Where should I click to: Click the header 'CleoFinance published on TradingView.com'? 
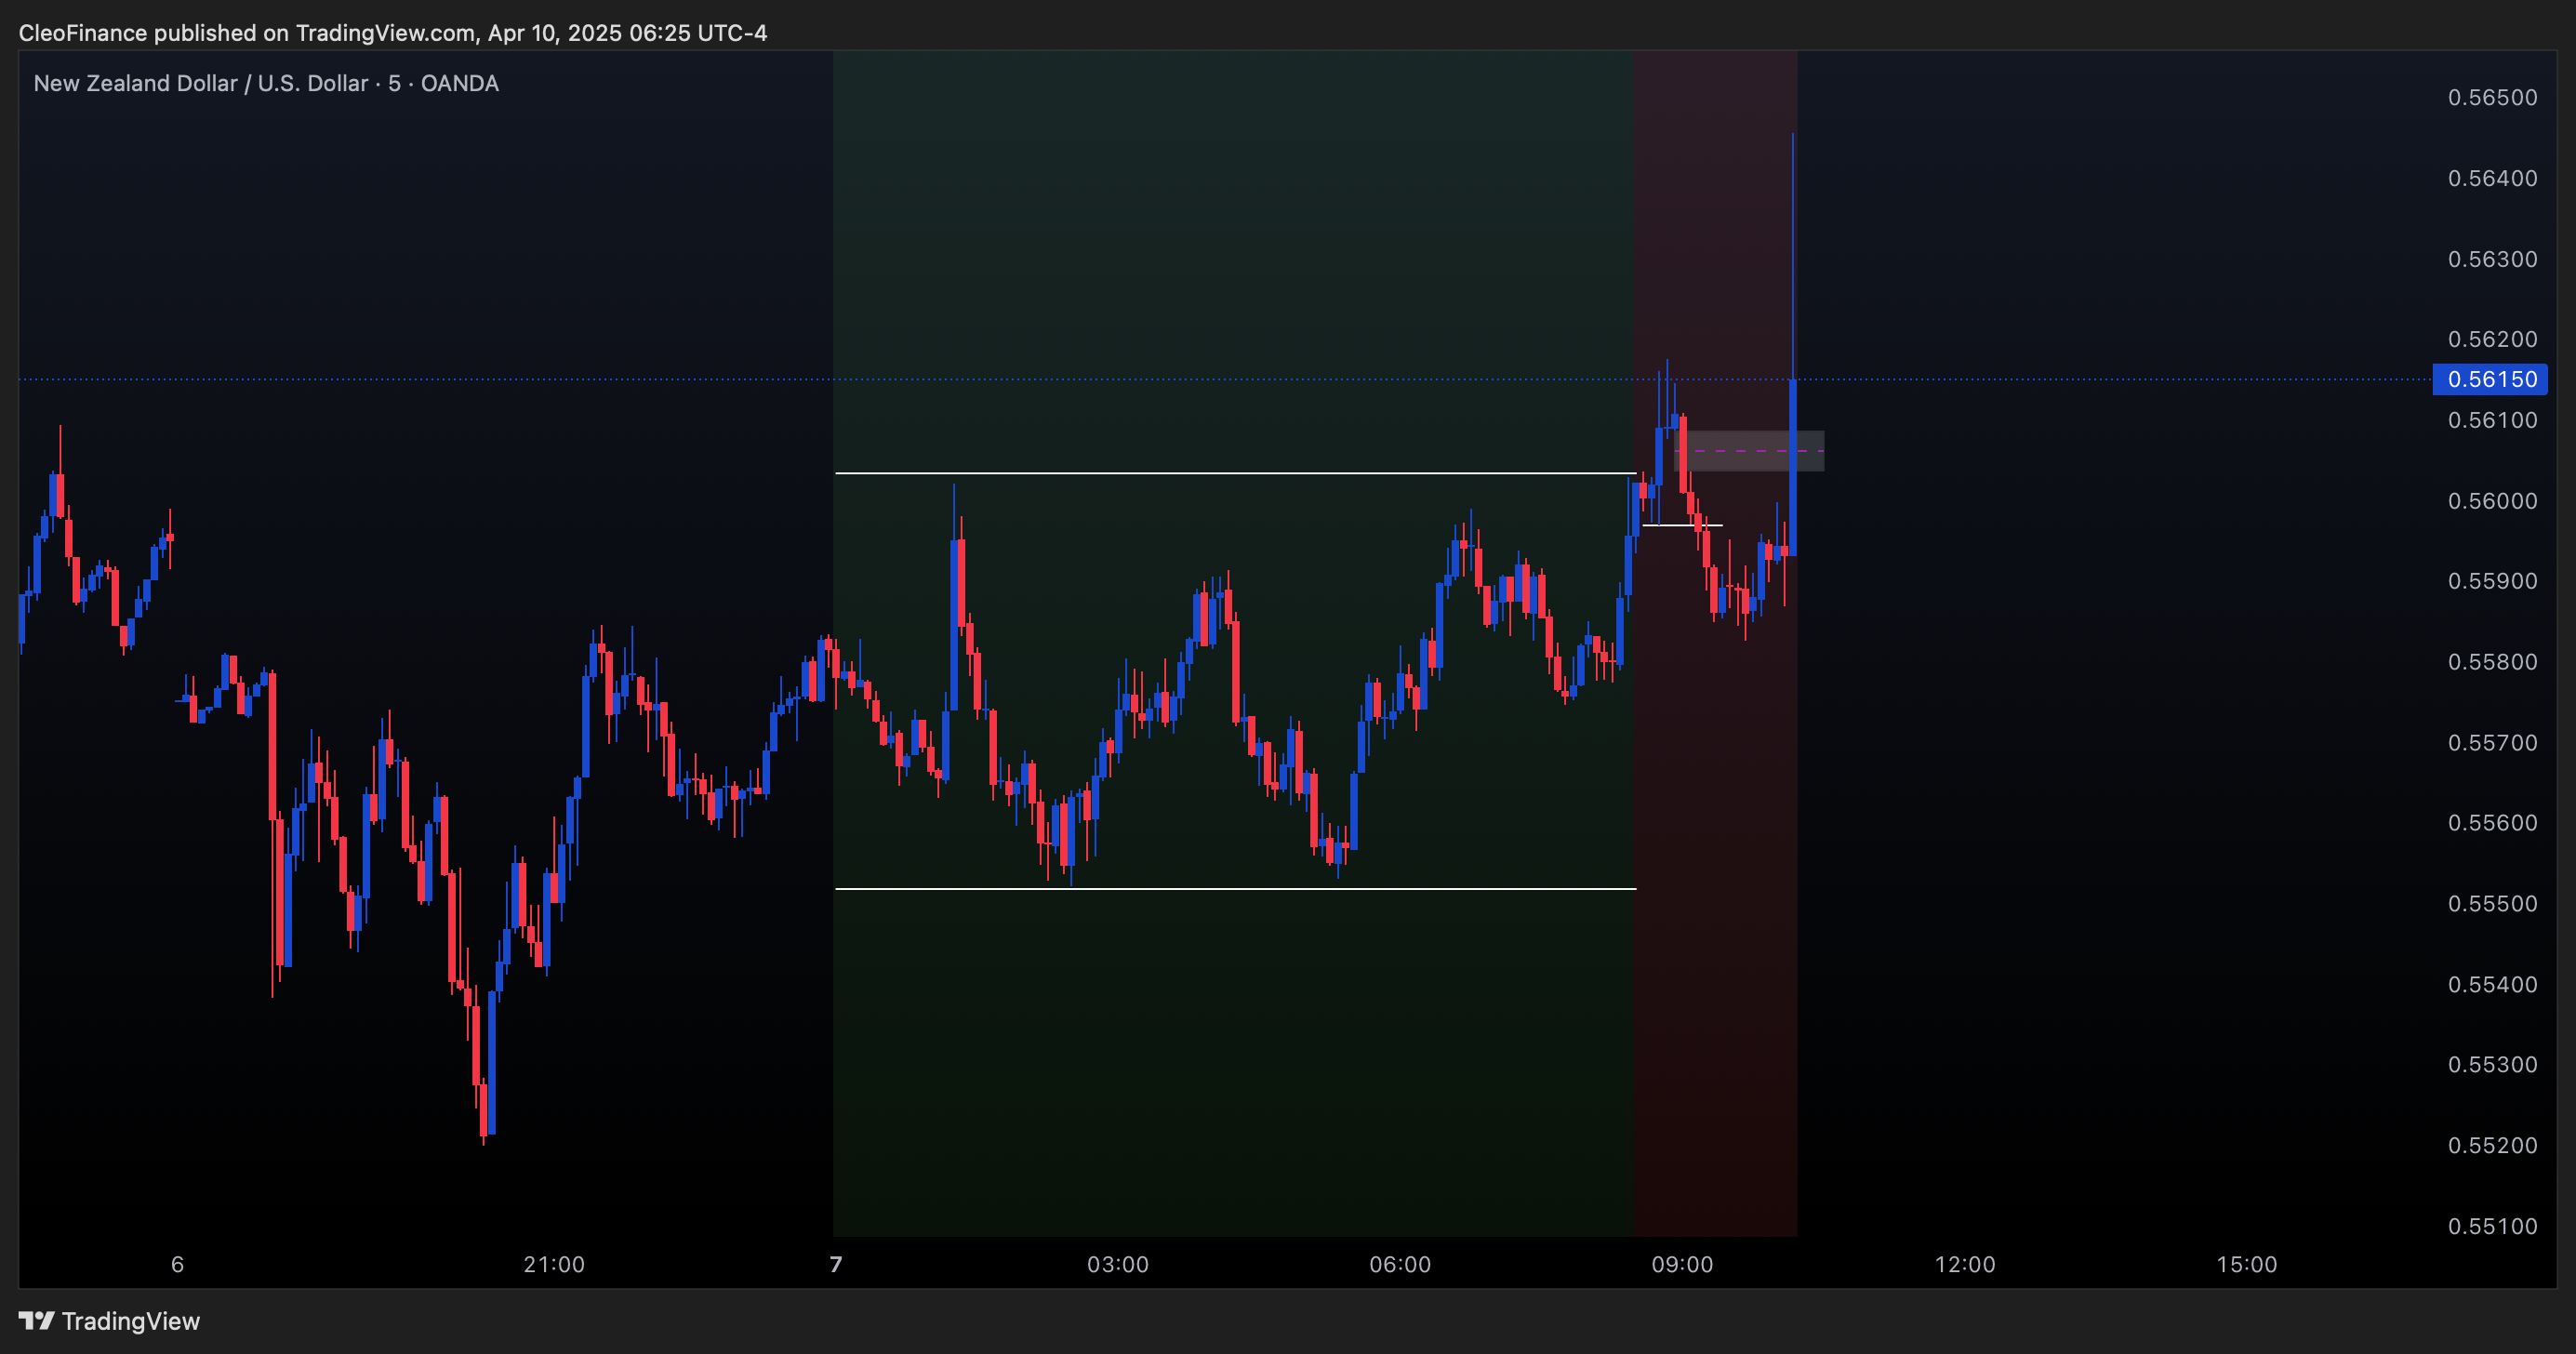pos(247,33)
